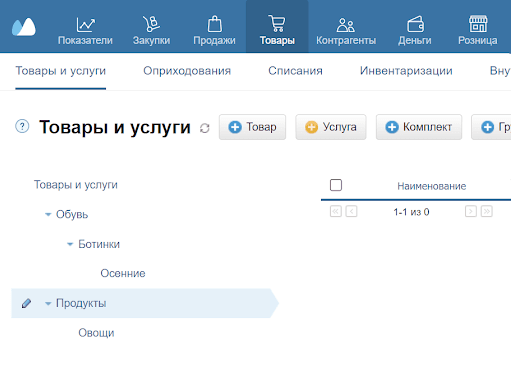This screenshot has width=511, height=372.
Task: Go to last page of results
Action: 487,211
